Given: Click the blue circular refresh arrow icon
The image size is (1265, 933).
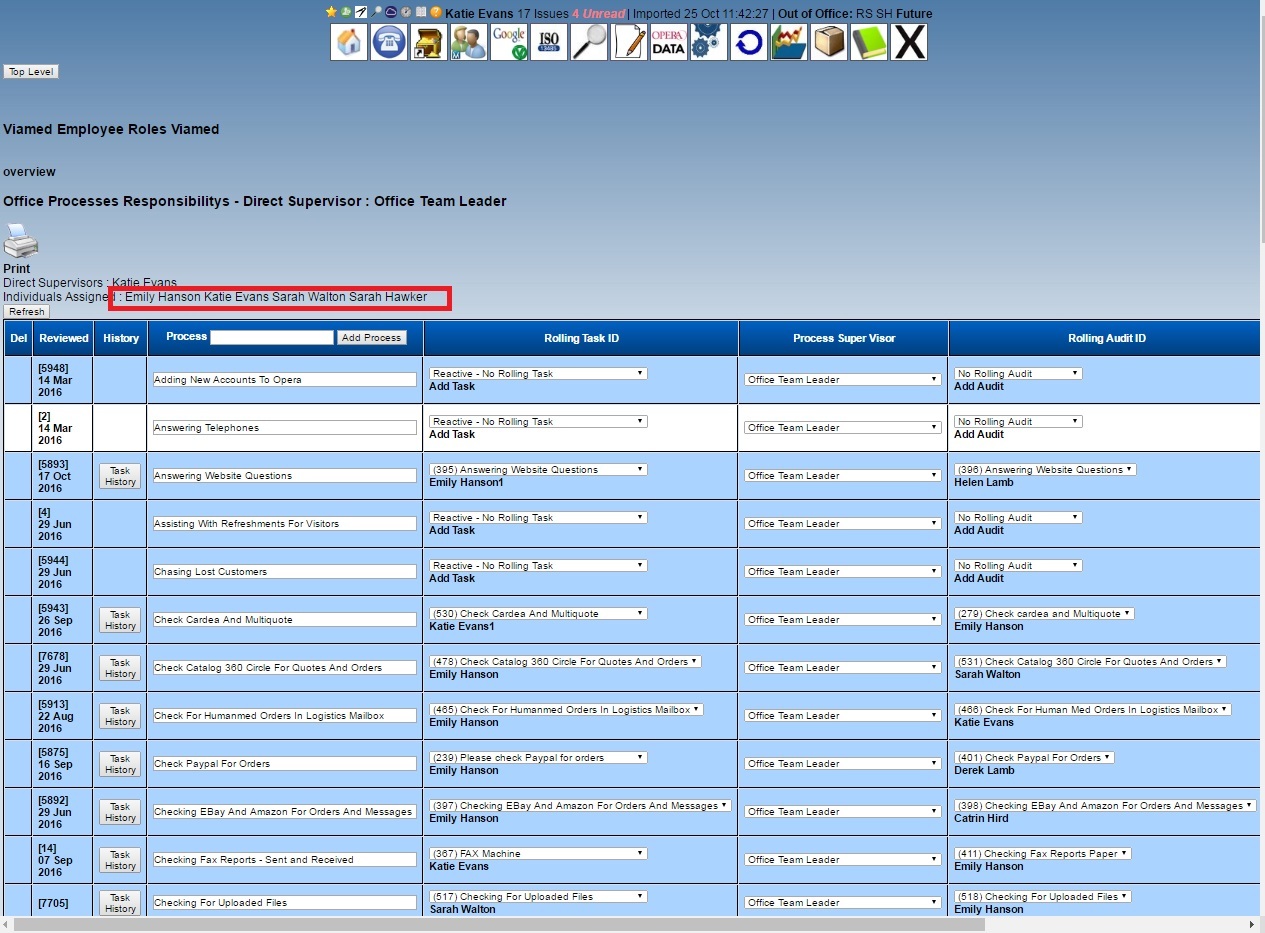Looking at the screenshot, I should pyautogui.click(x=749, y=42).
